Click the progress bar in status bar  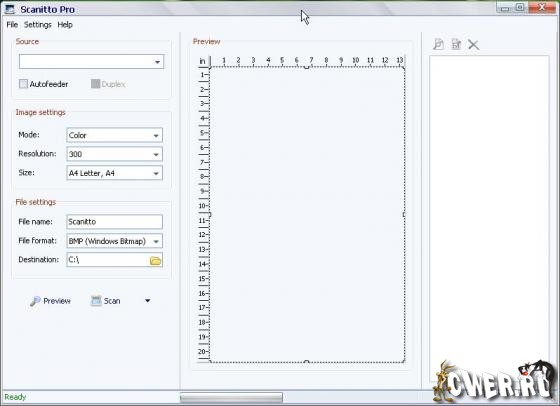[x=231, y=397]
